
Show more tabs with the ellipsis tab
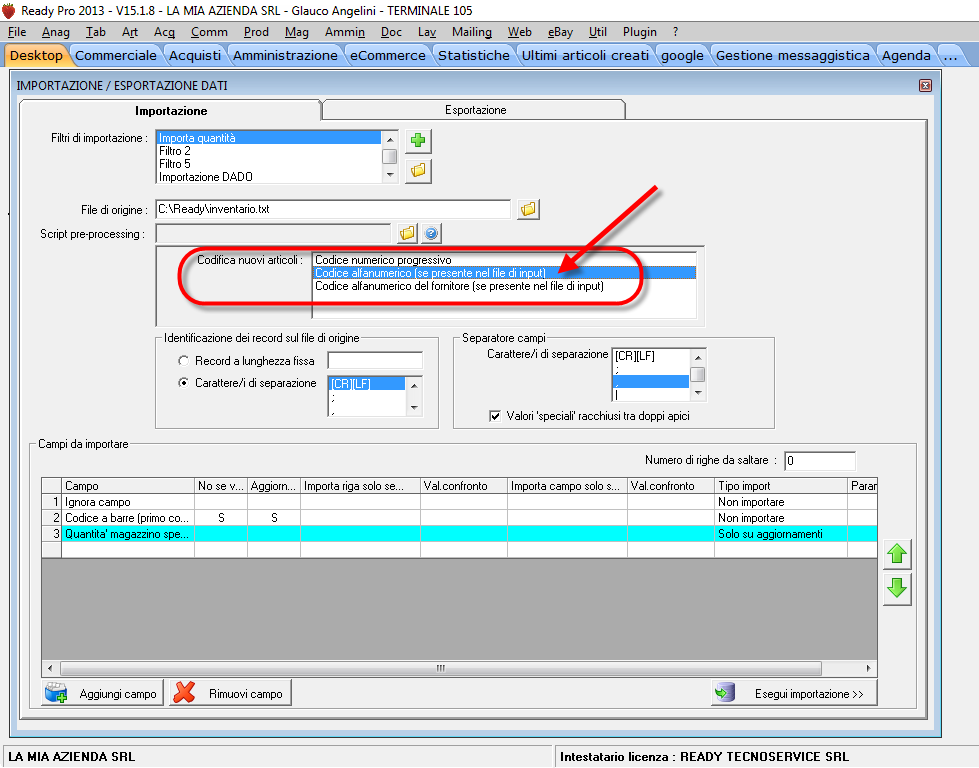[950, 56]
